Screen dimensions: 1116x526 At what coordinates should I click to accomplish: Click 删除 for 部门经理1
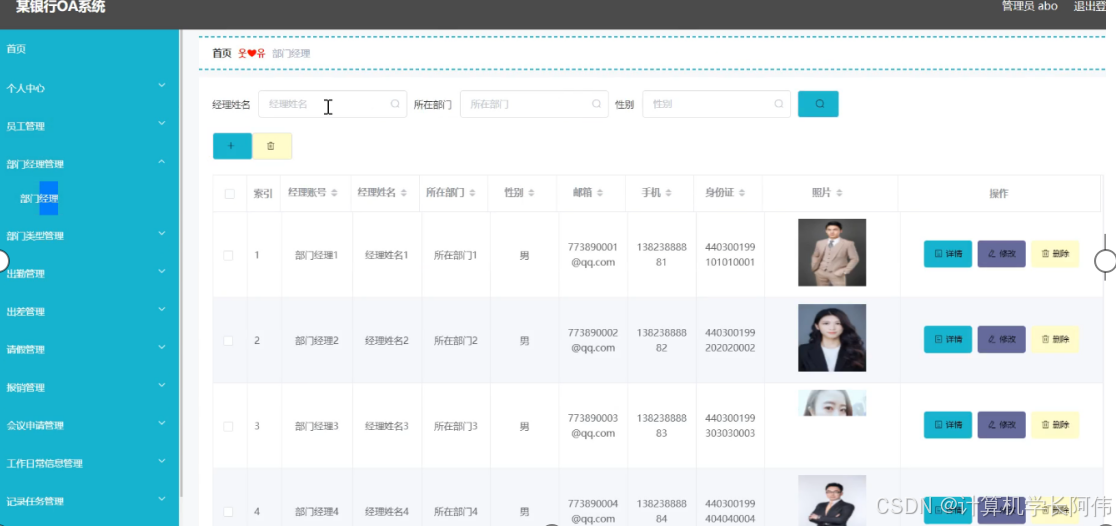1055,254
